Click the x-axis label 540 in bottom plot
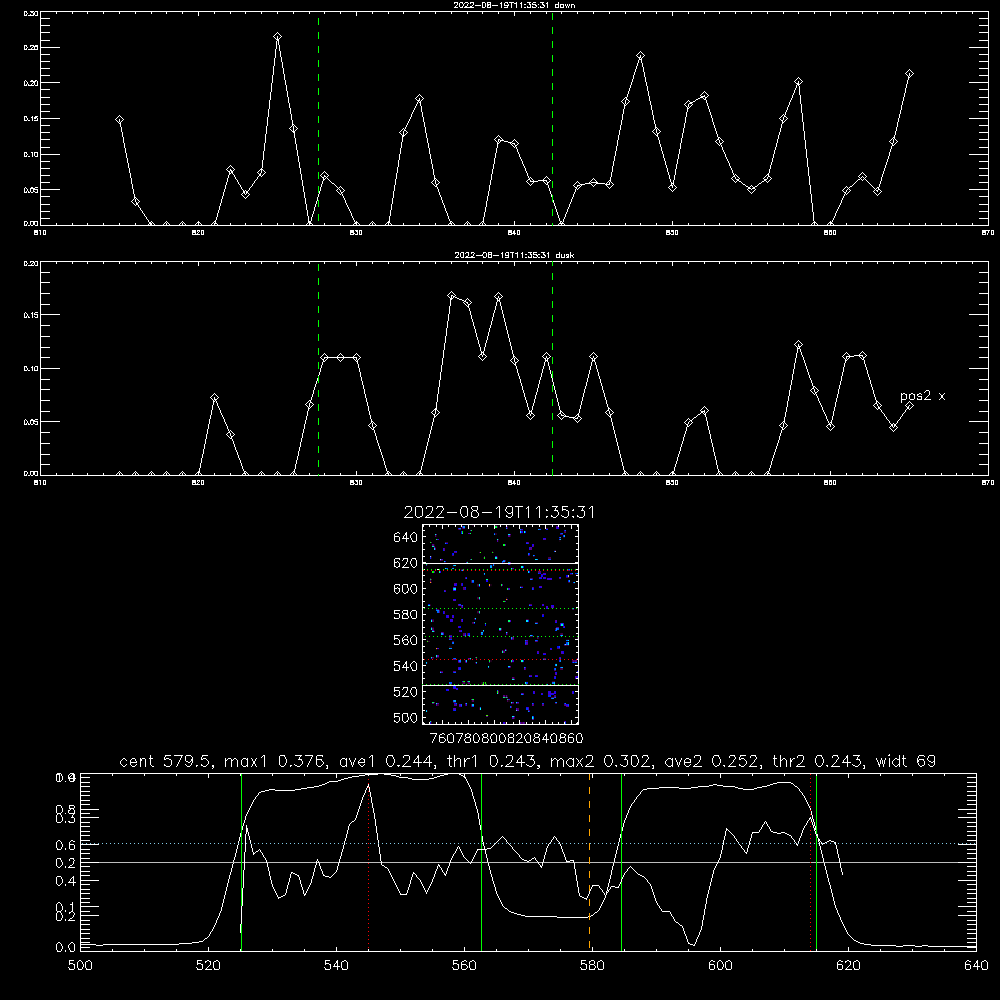1000x1000 pixels. click(x=336, y=966)
